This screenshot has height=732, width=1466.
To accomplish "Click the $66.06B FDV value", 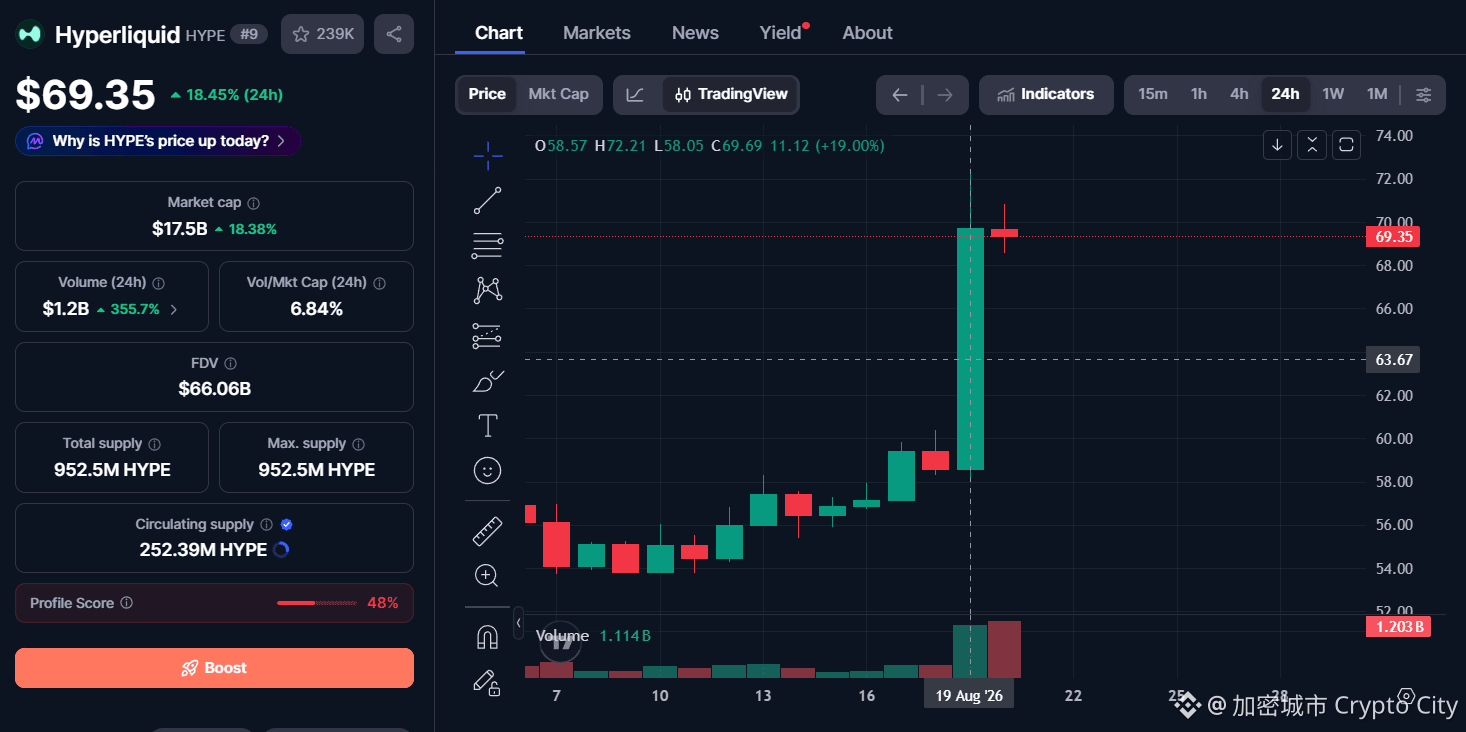I will click(214, 389).
